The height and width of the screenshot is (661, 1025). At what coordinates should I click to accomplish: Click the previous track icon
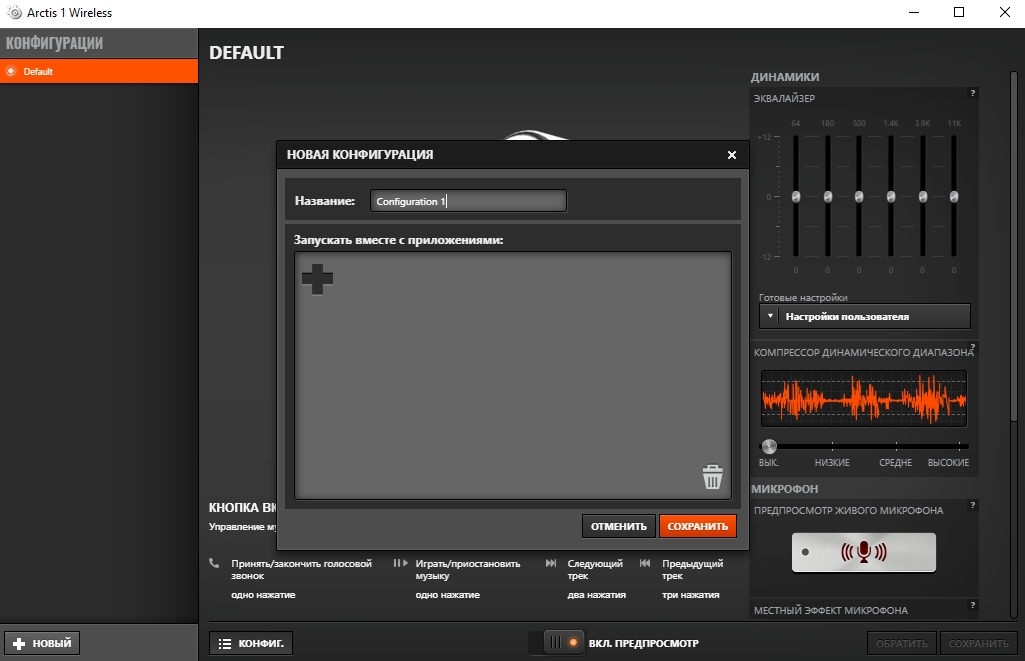point(645,563)
